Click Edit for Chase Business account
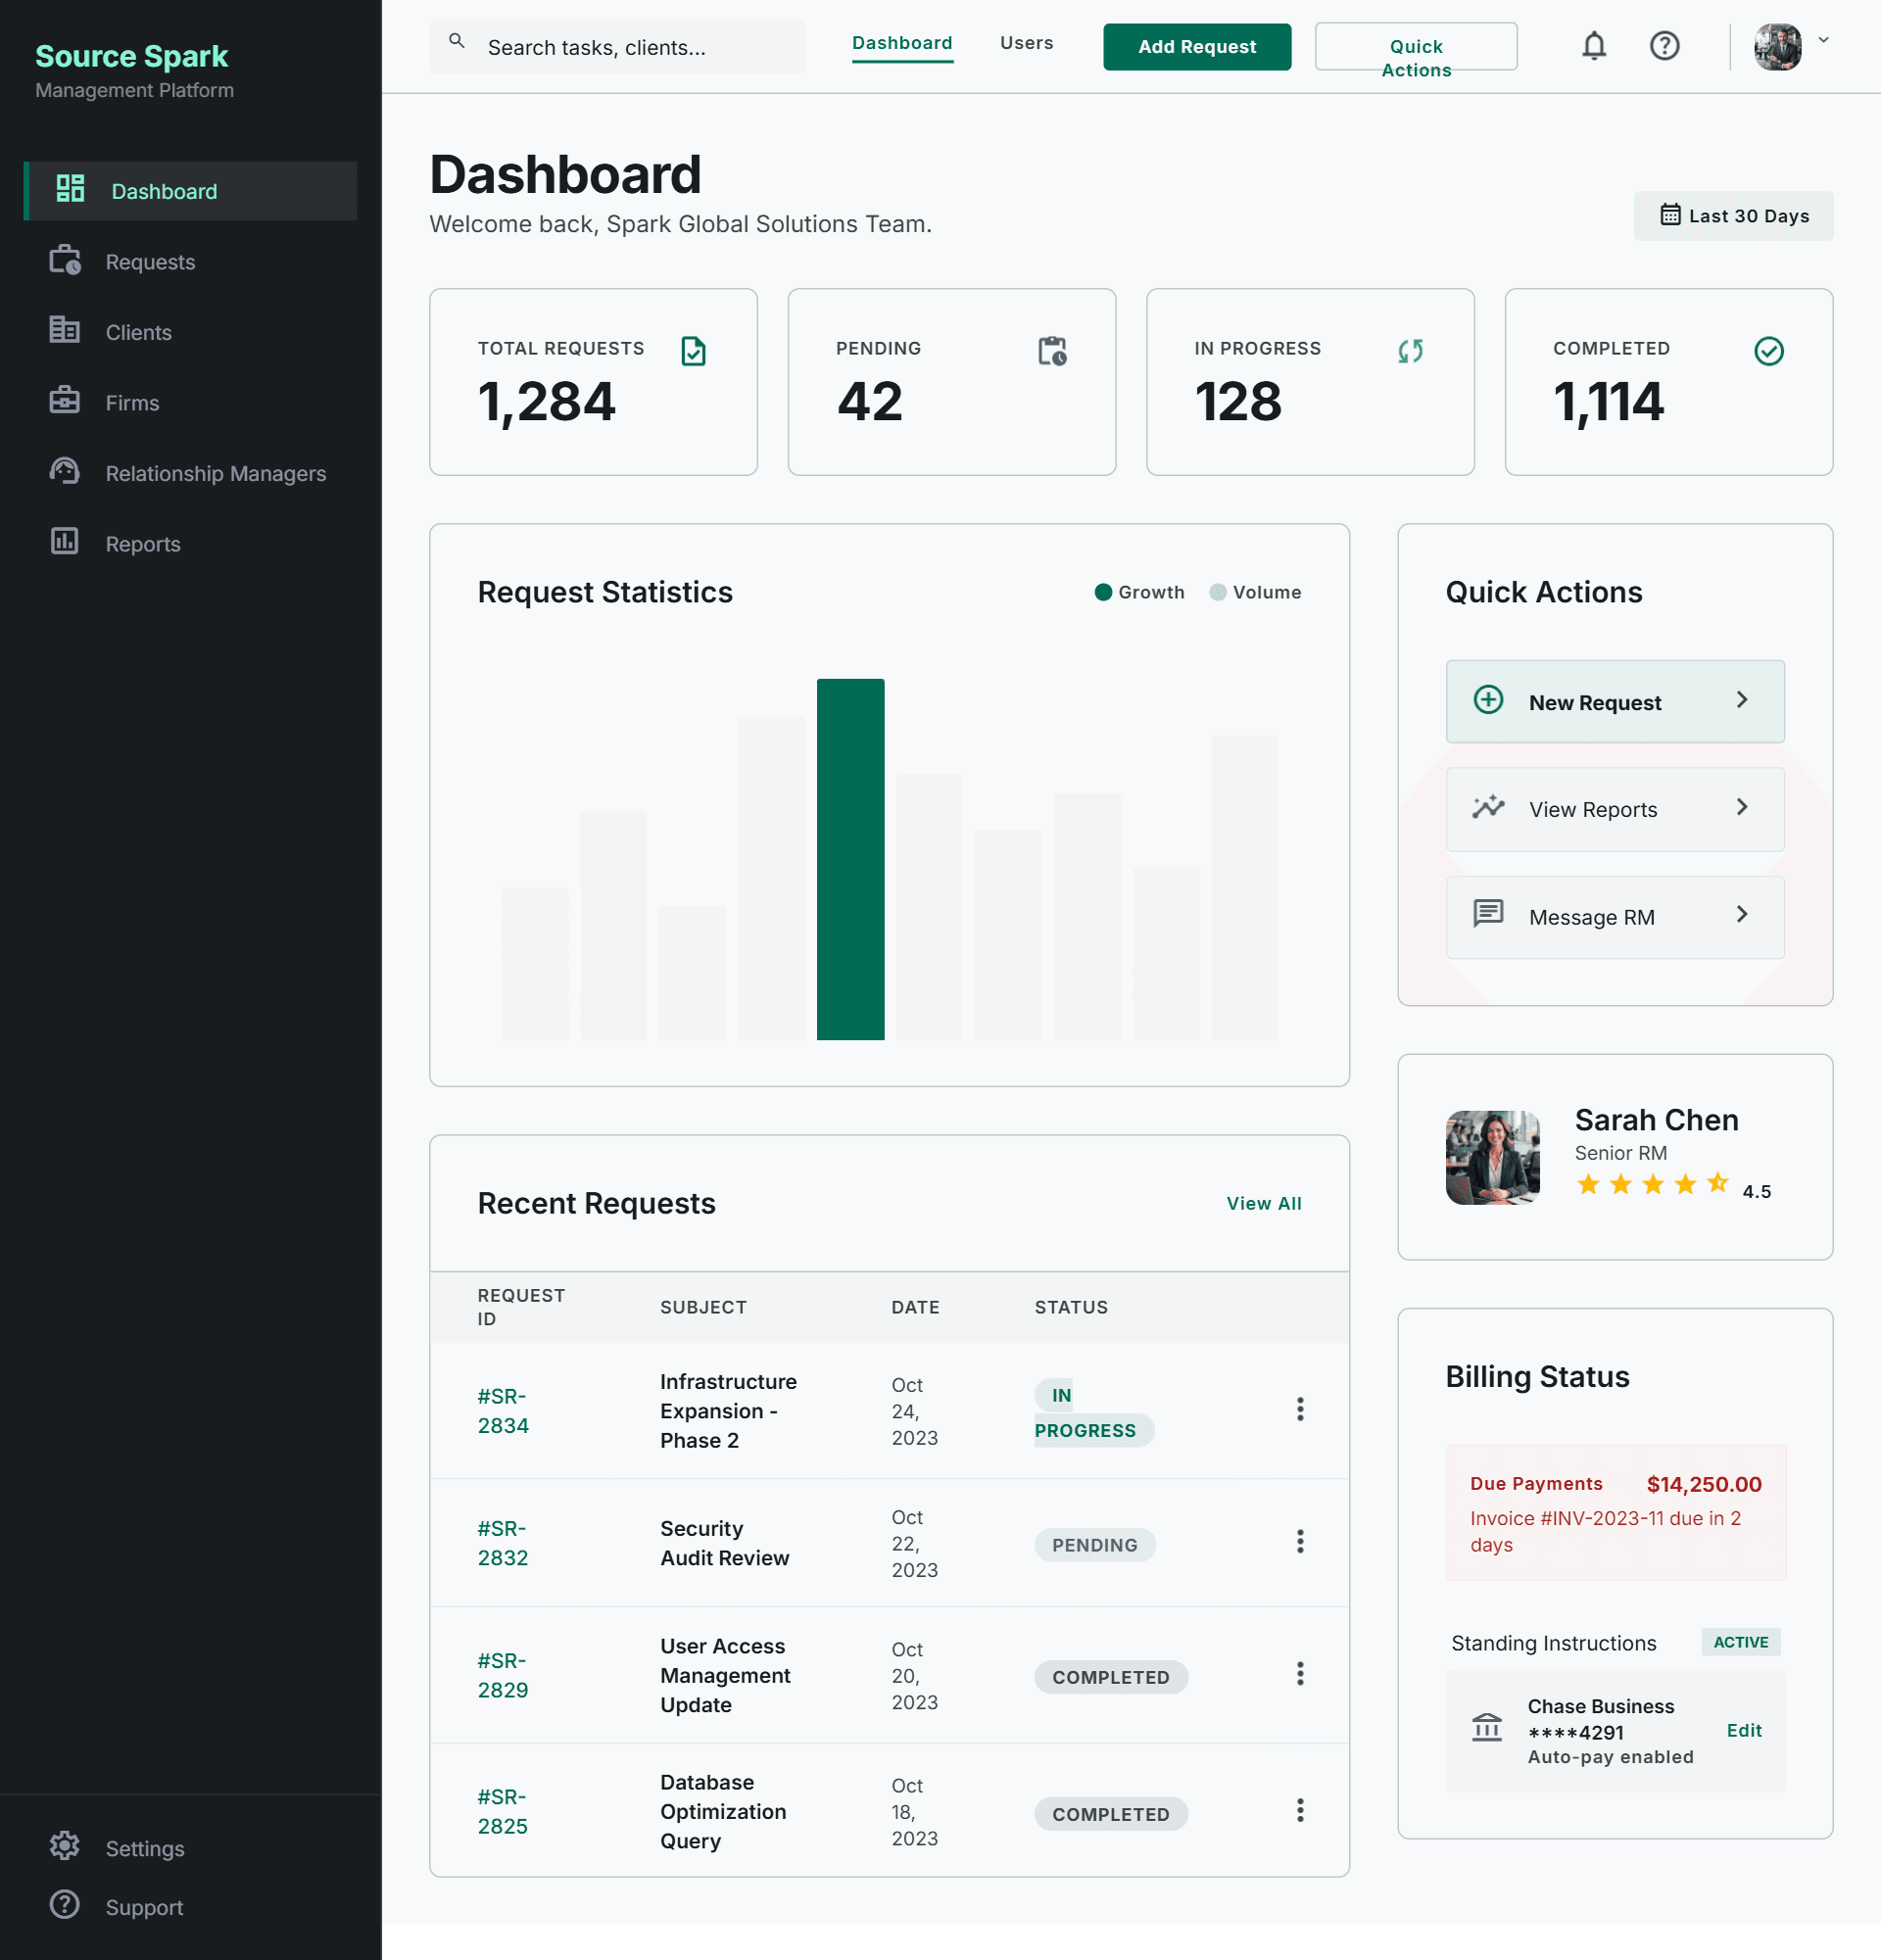1881x1960 pixels. 1744,1730
